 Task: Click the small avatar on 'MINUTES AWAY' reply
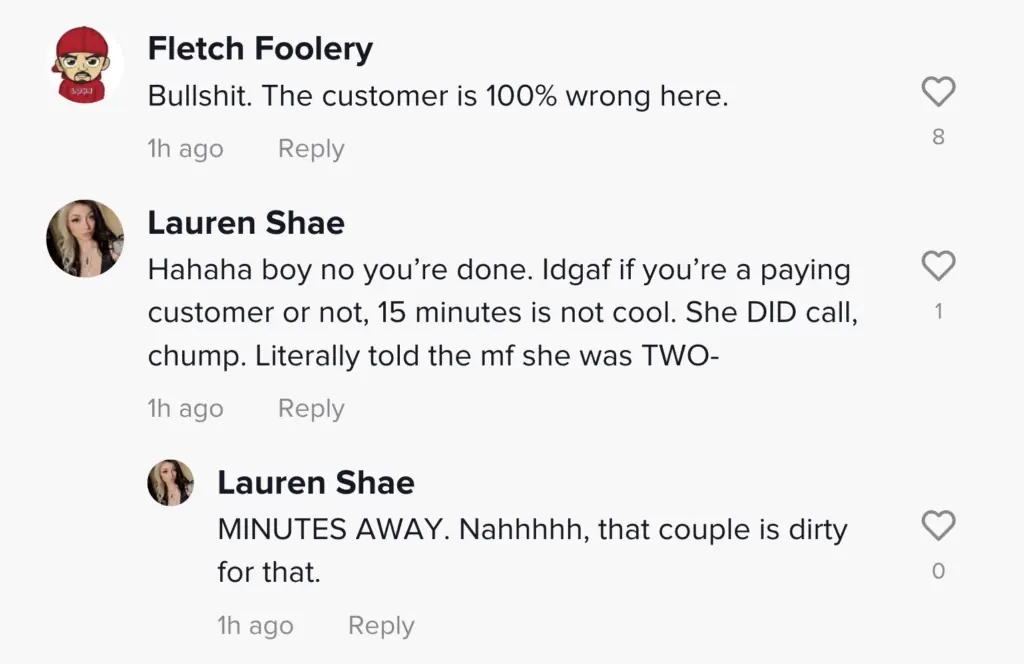pos(171,484)
